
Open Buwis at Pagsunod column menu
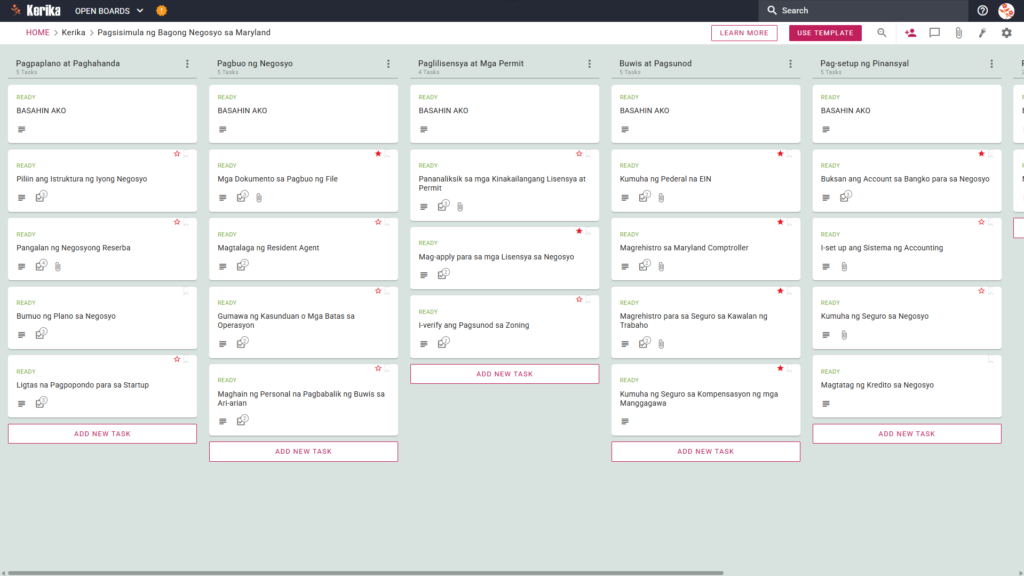pyautogui.click(x=791, y=64)
